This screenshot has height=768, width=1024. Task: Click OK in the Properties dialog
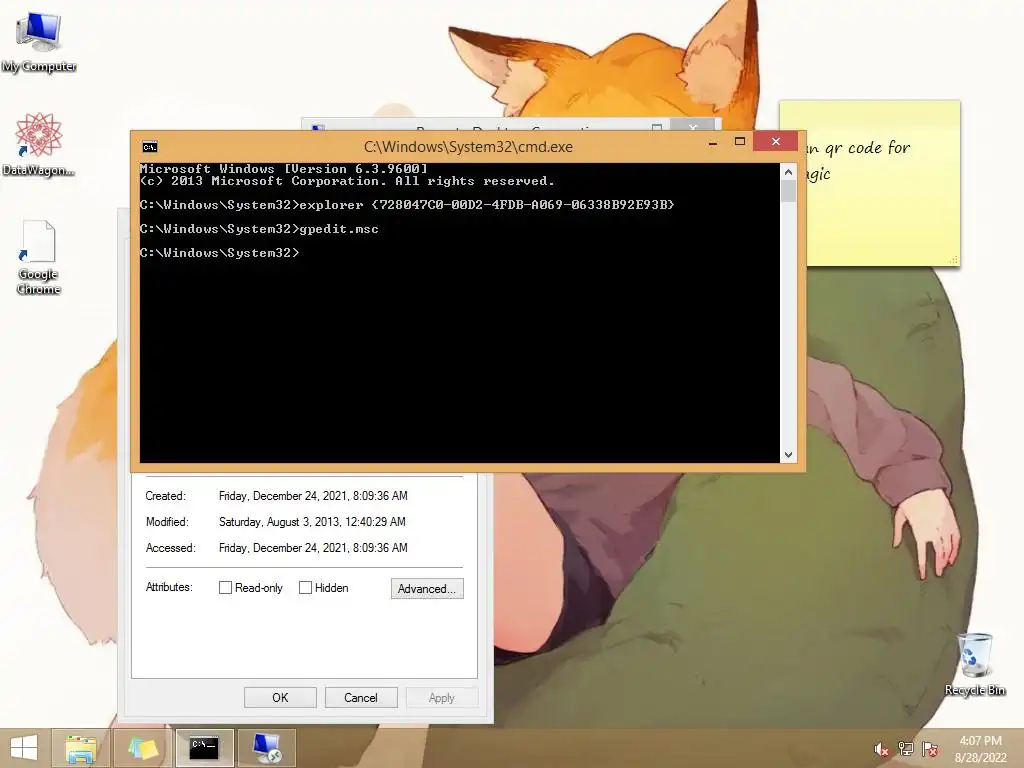click(x=280, y=697)
